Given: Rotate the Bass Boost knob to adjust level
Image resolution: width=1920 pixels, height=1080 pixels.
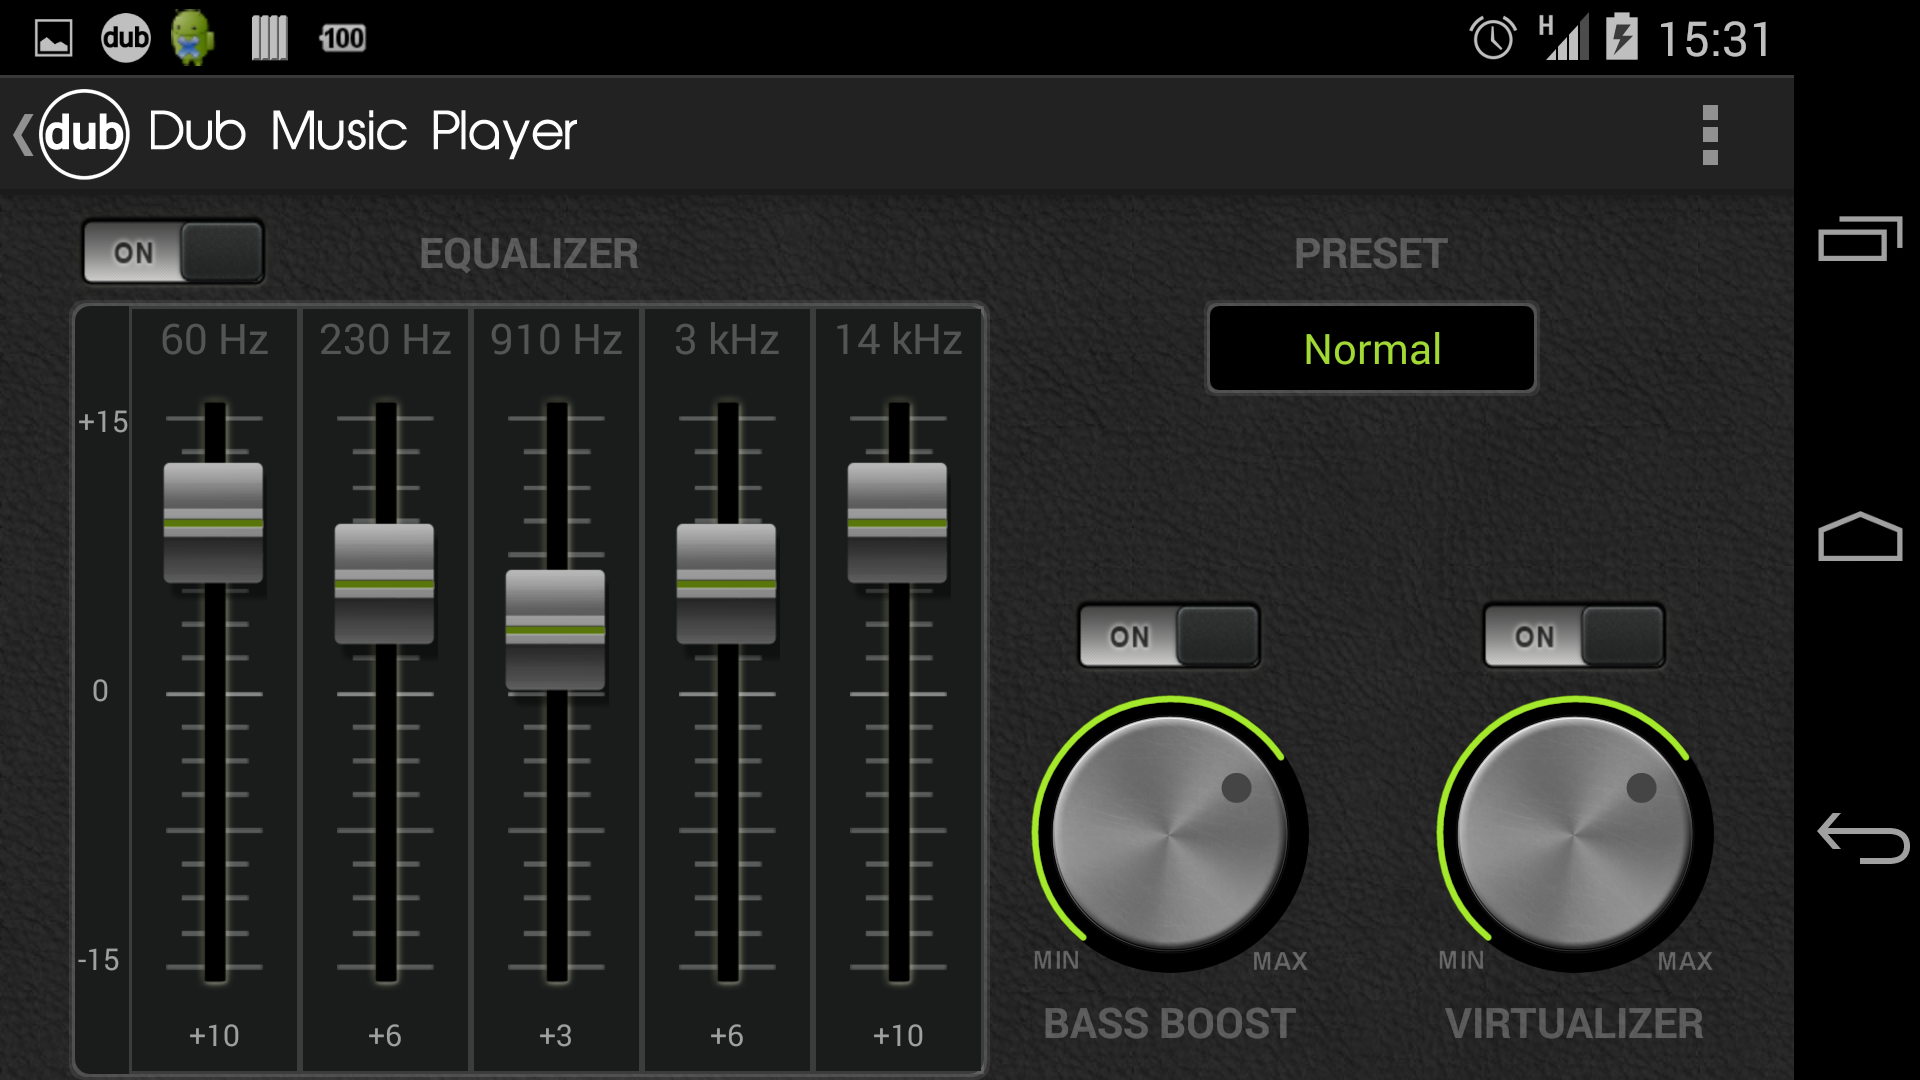Looking at the screenshot, I should pyautogui.click(x=1170, y=819).
